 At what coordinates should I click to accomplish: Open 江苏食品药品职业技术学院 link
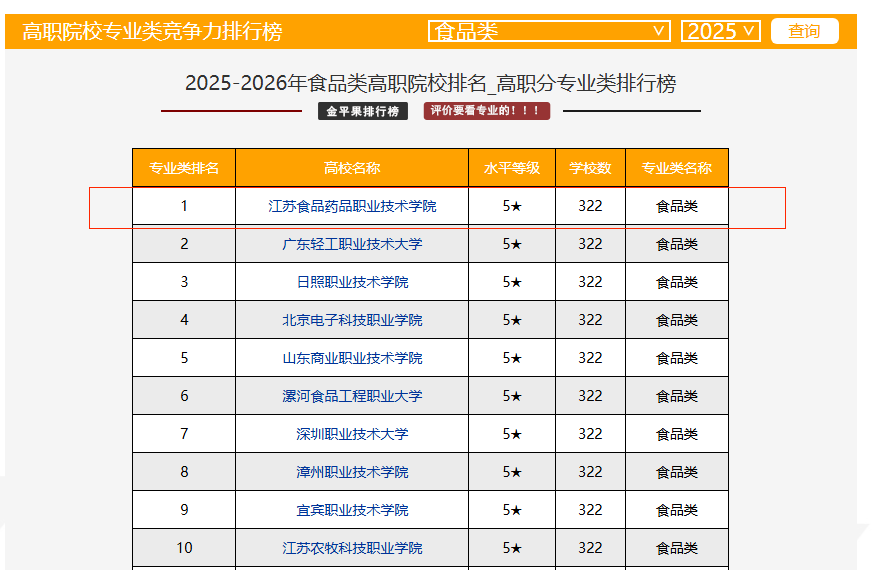coord(352,207)
